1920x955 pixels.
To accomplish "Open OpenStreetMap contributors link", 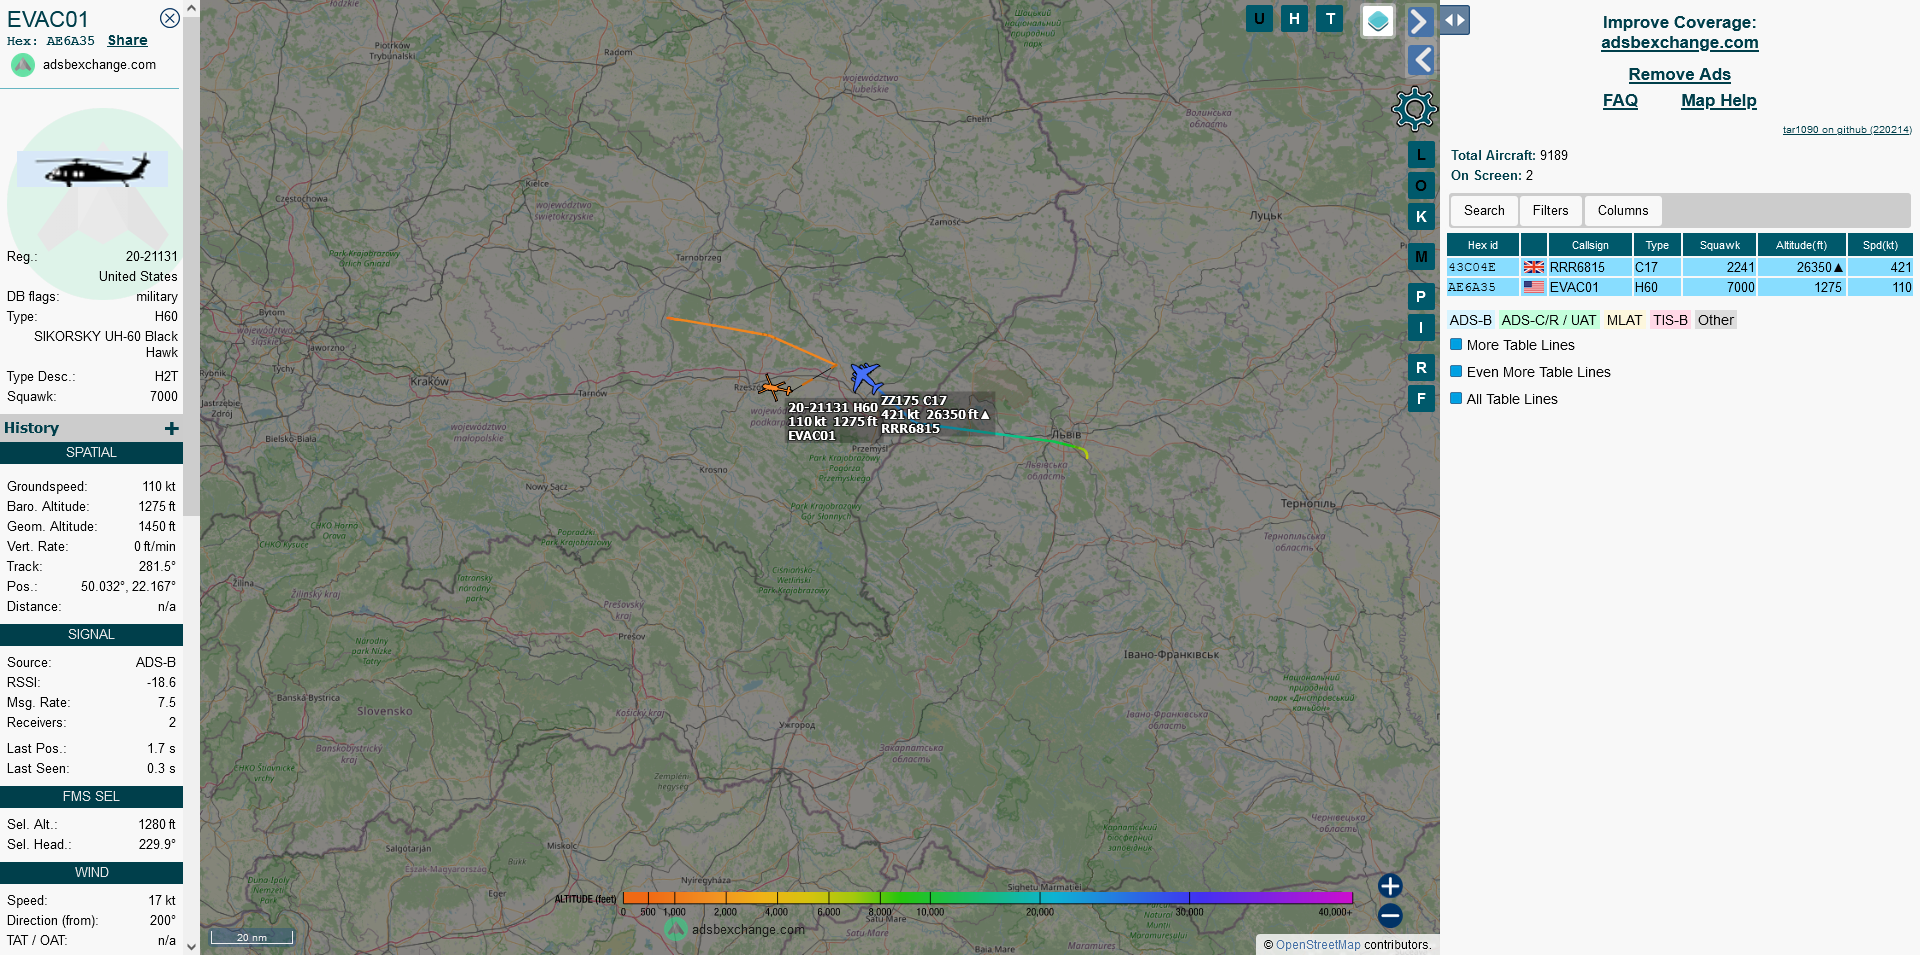I will 1318,945.
